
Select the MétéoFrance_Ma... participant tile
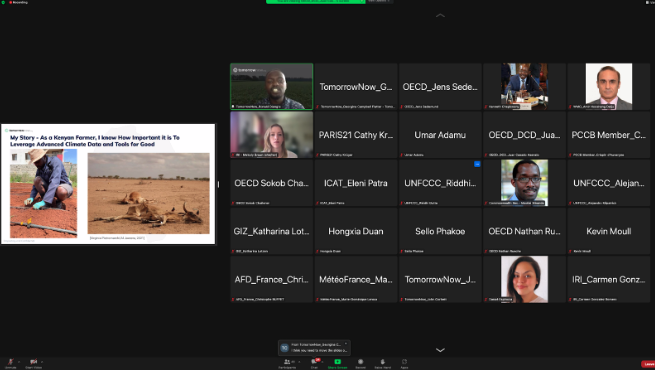point(356,279)
